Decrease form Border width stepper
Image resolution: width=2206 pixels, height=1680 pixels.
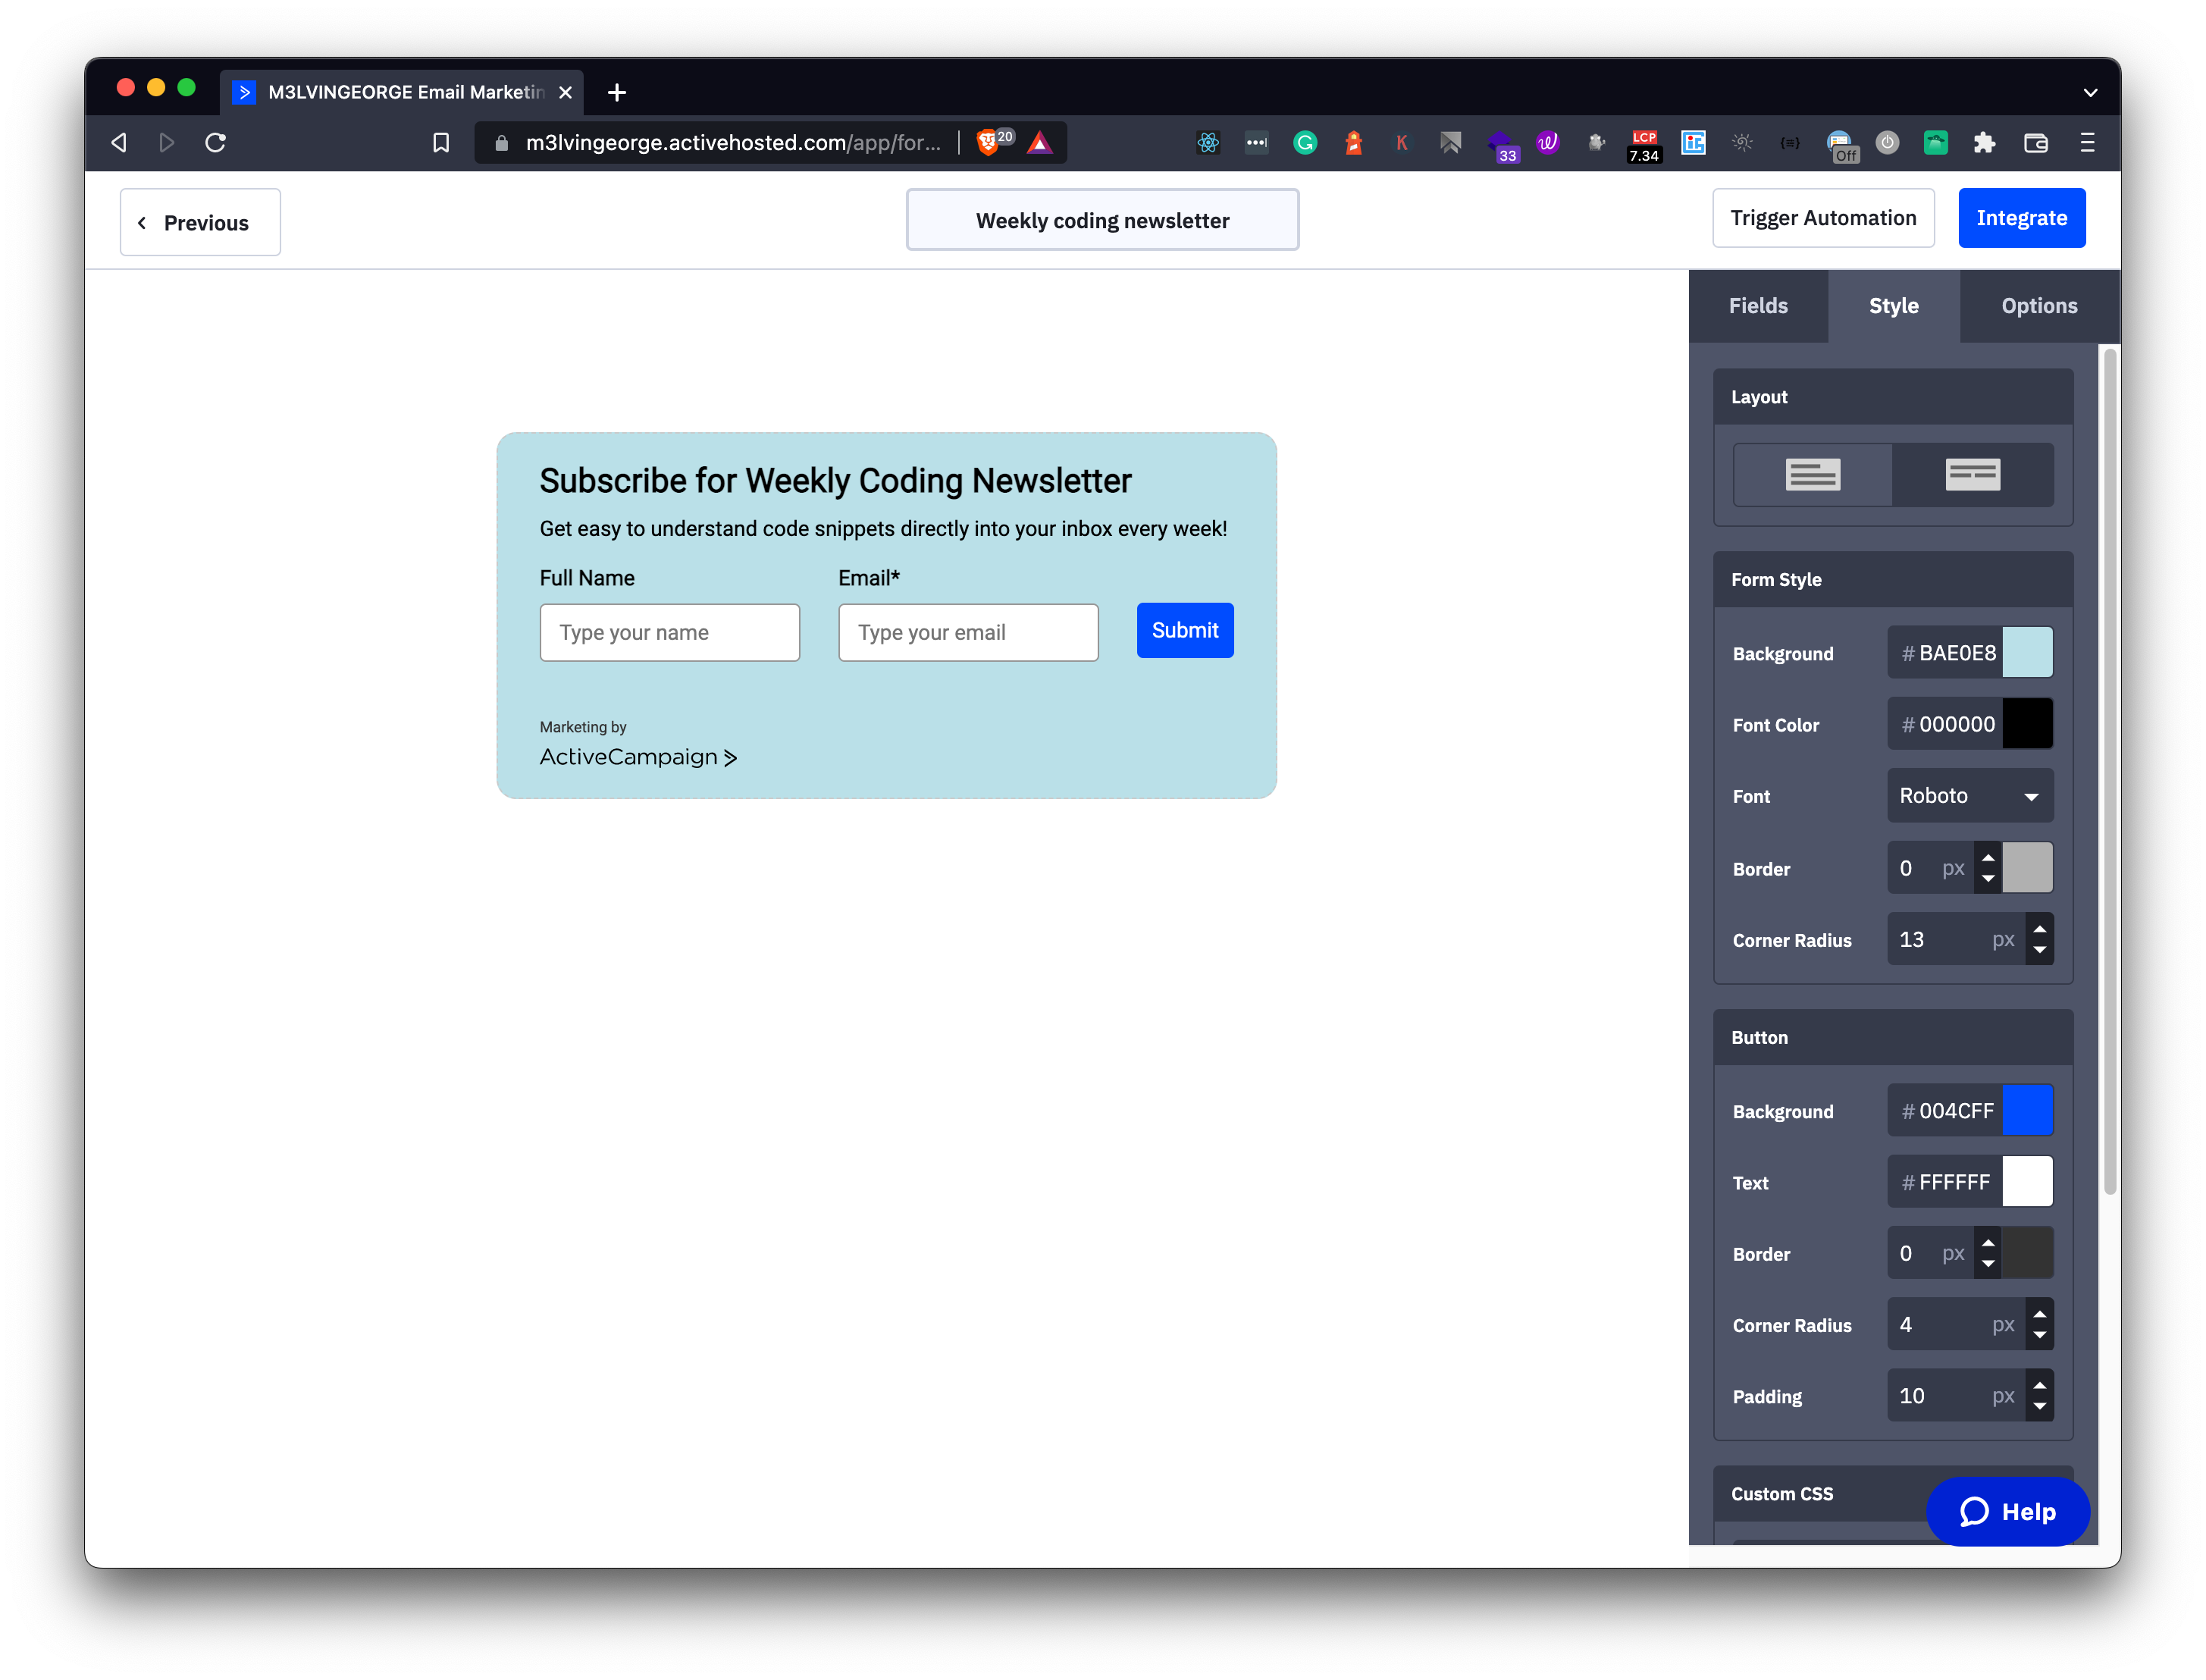click(x=1988, y=879)
